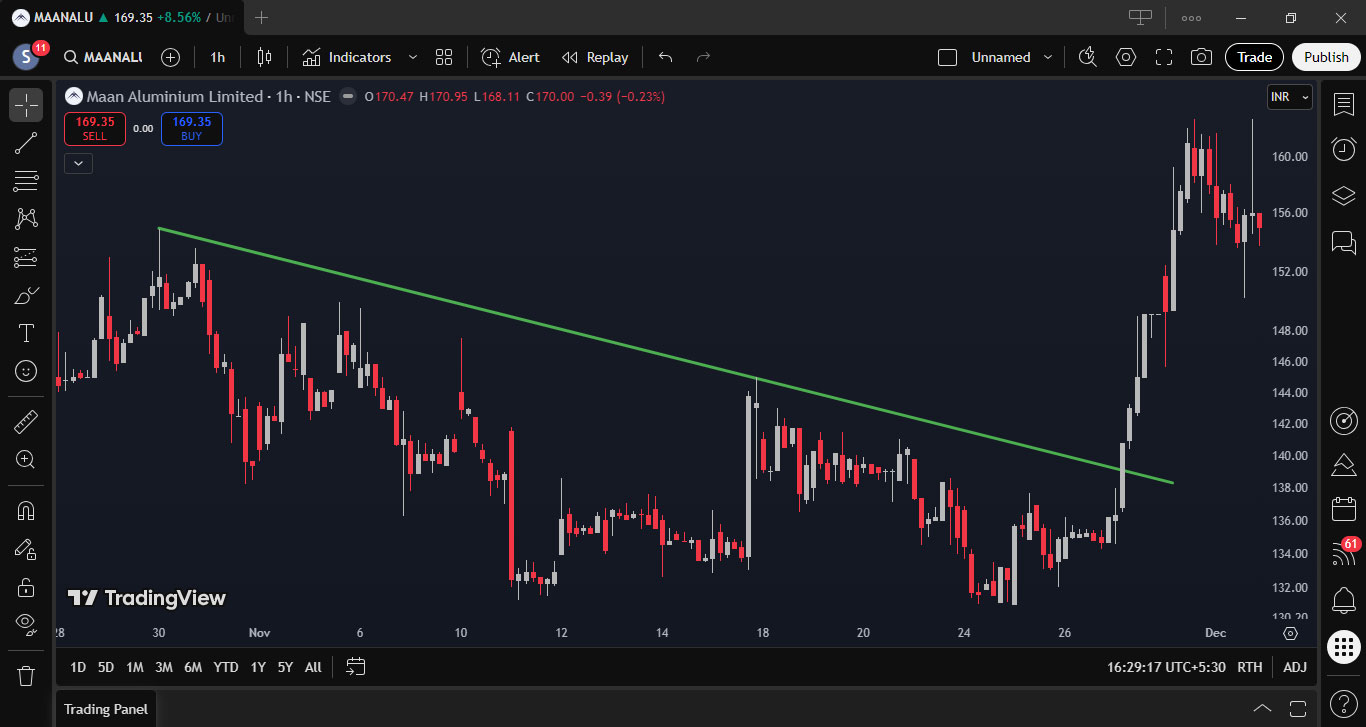The width and height of the screenshot is (1366, 727).
Task: Redo the last undone action
Action: (x=703, y=57)
